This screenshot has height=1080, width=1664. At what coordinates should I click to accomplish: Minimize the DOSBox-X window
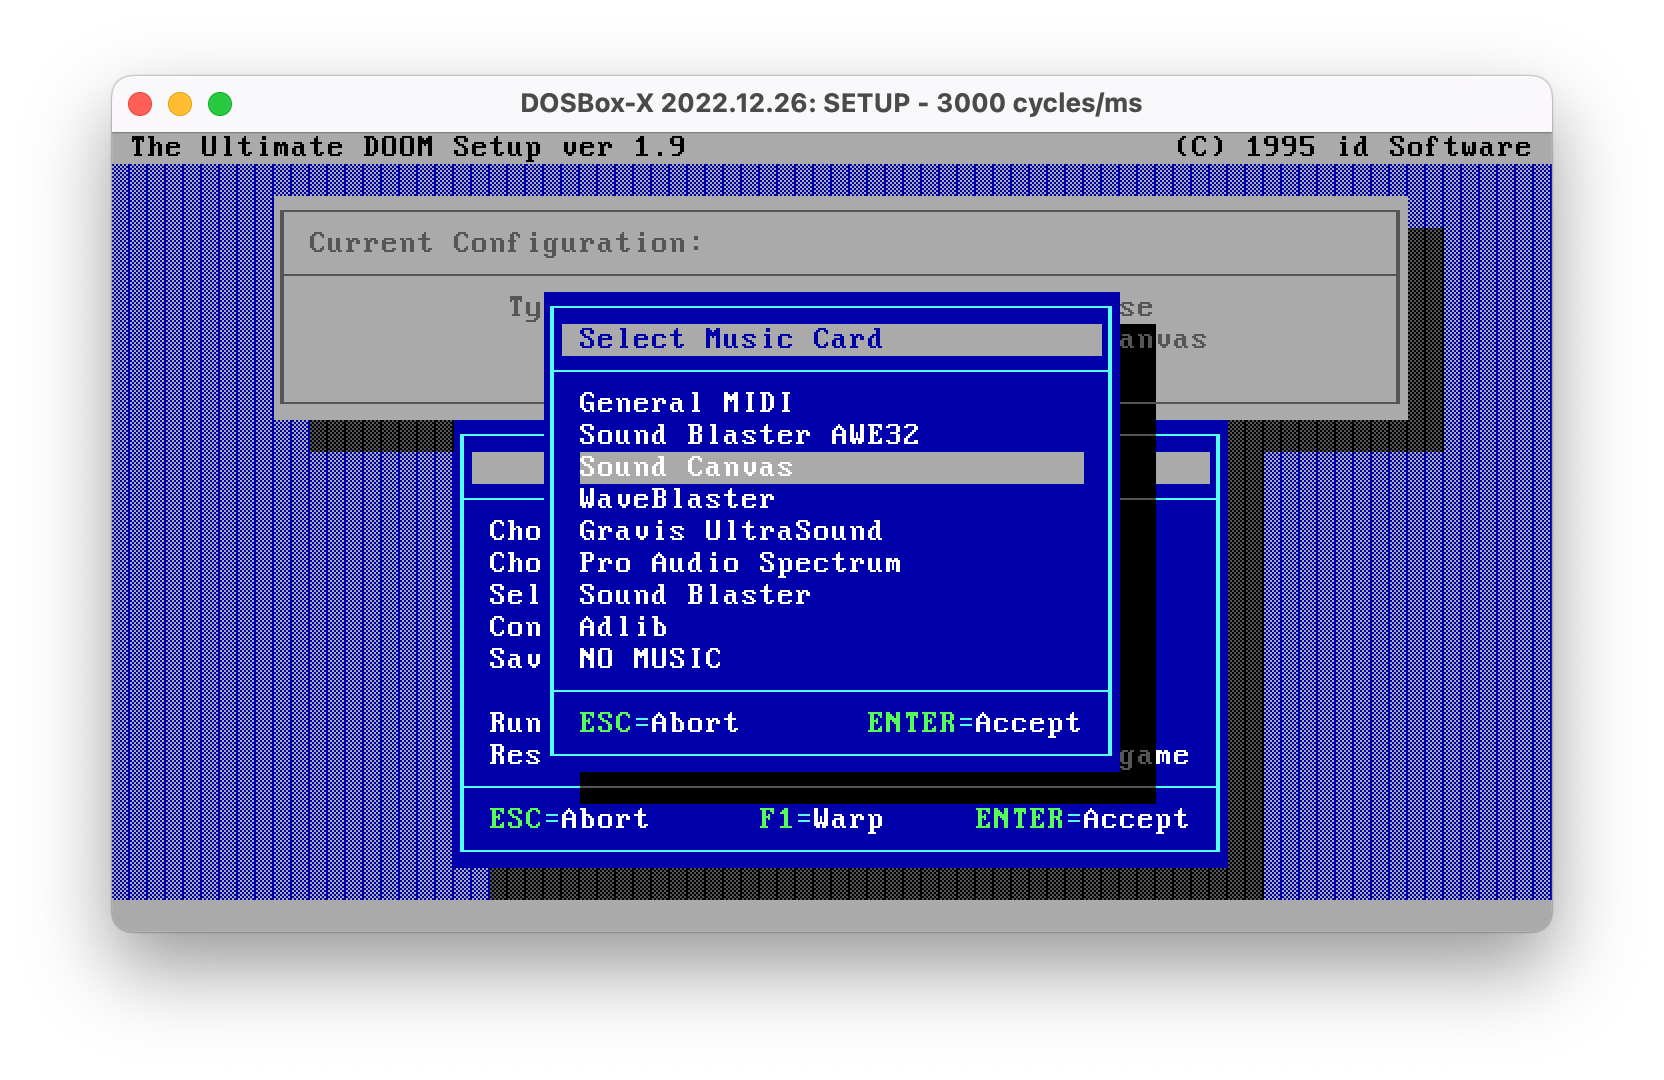(x=180, y=103)
